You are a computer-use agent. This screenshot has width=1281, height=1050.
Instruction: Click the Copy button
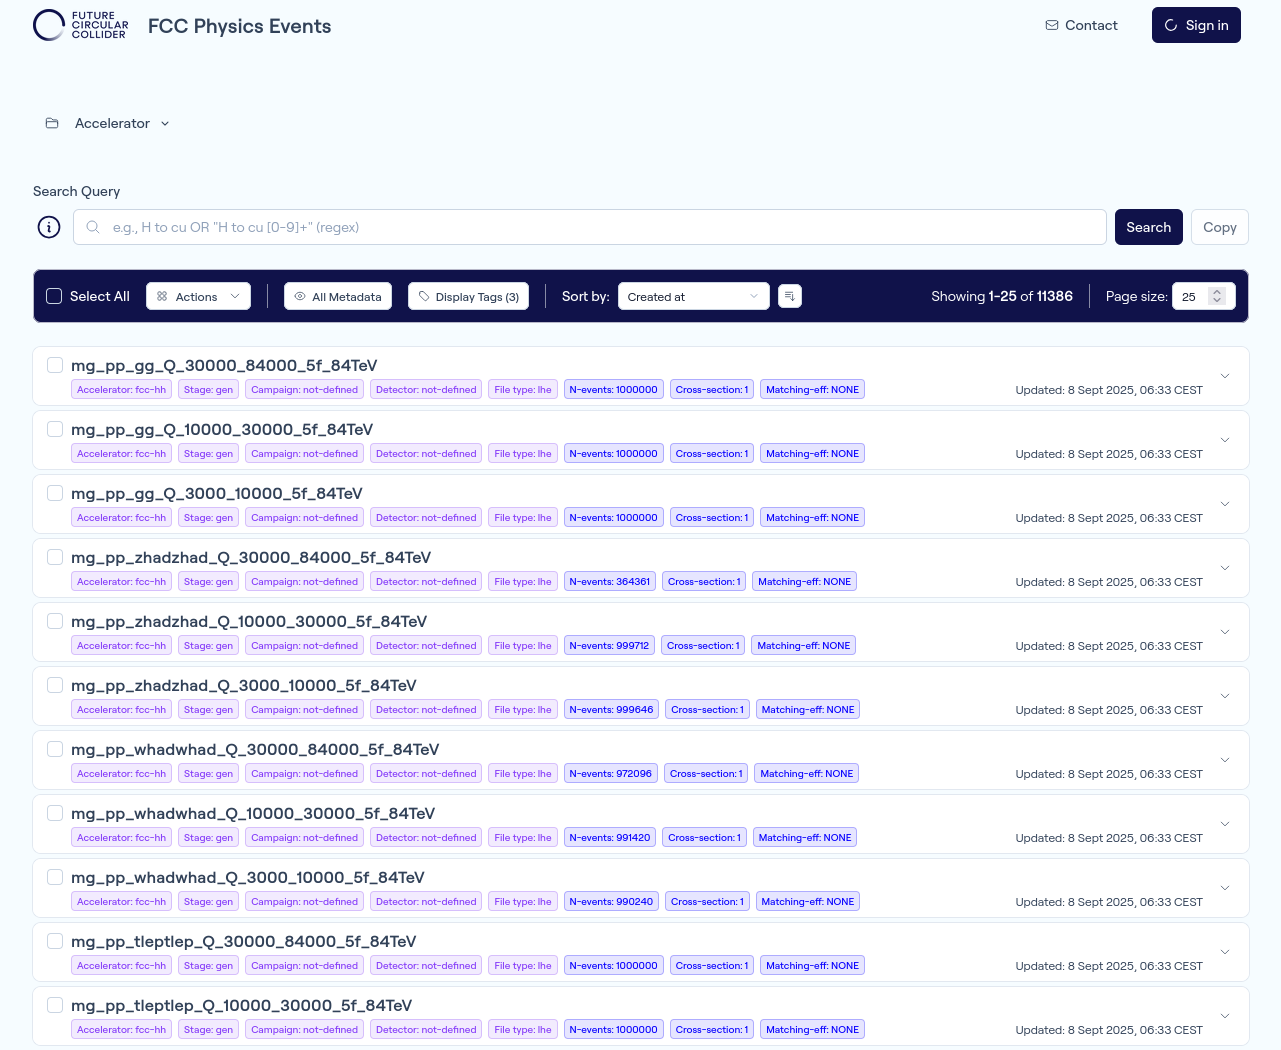tap(1219, 227)
